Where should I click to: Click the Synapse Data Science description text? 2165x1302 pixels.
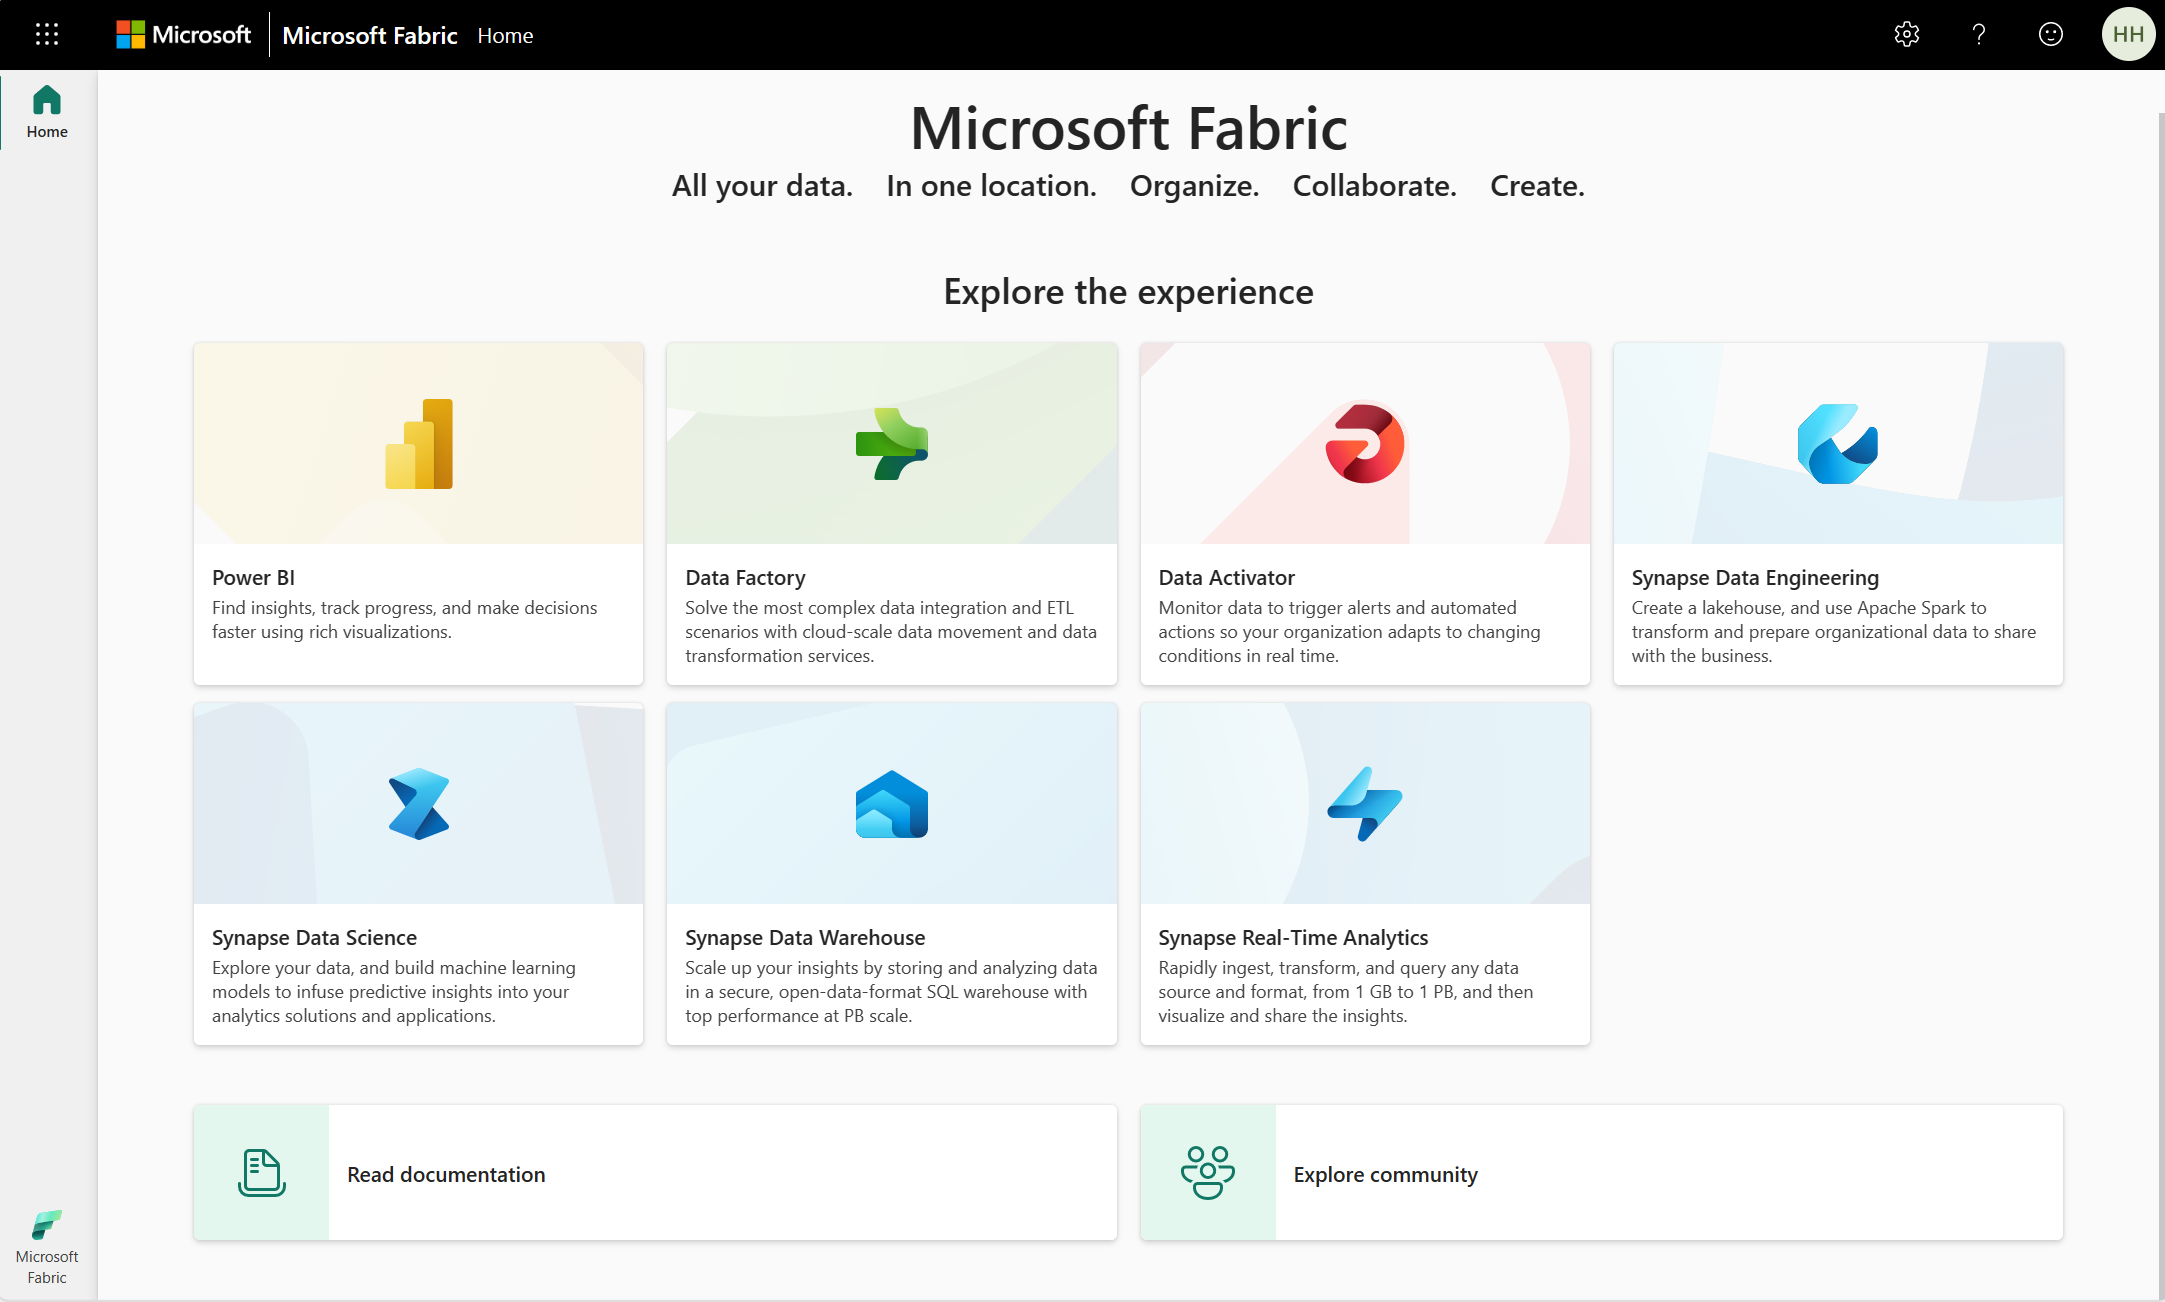pos(394,992)
